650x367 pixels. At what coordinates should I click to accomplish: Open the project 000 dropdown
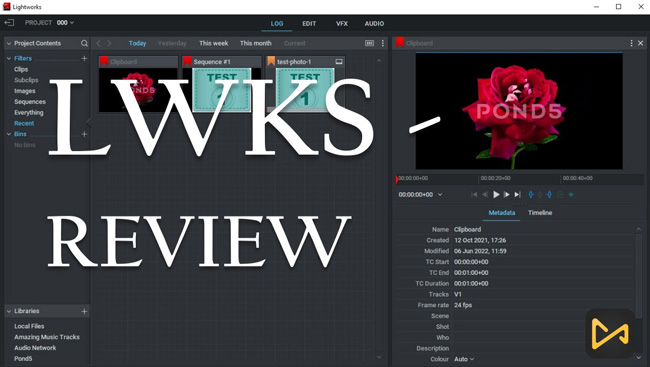(65, 22)
